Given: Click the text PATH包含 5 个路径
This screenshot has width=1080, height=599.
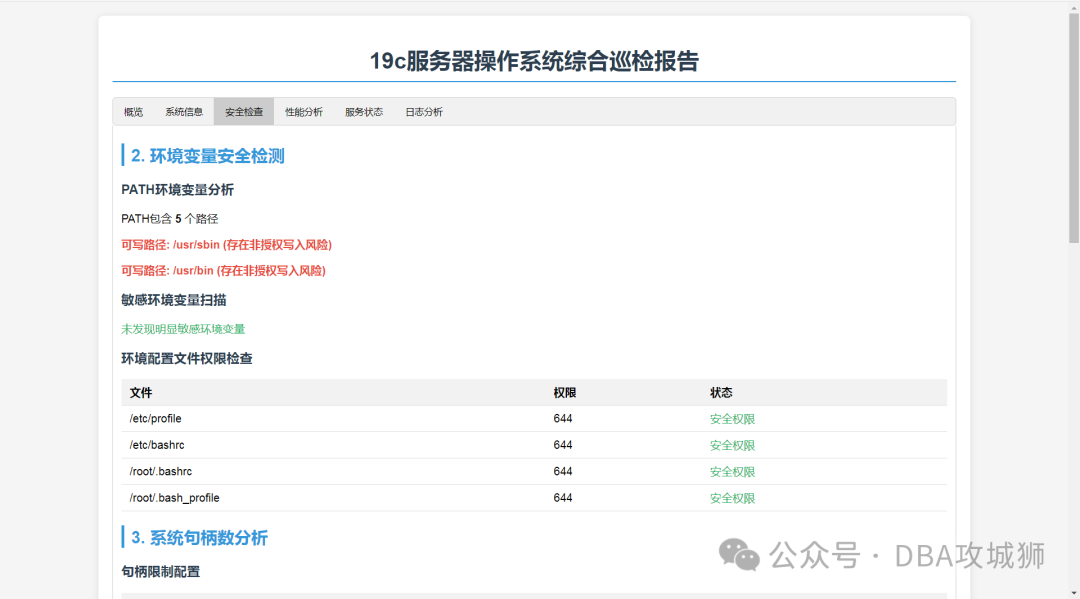Looking at the screenshot, I should 169,219.
